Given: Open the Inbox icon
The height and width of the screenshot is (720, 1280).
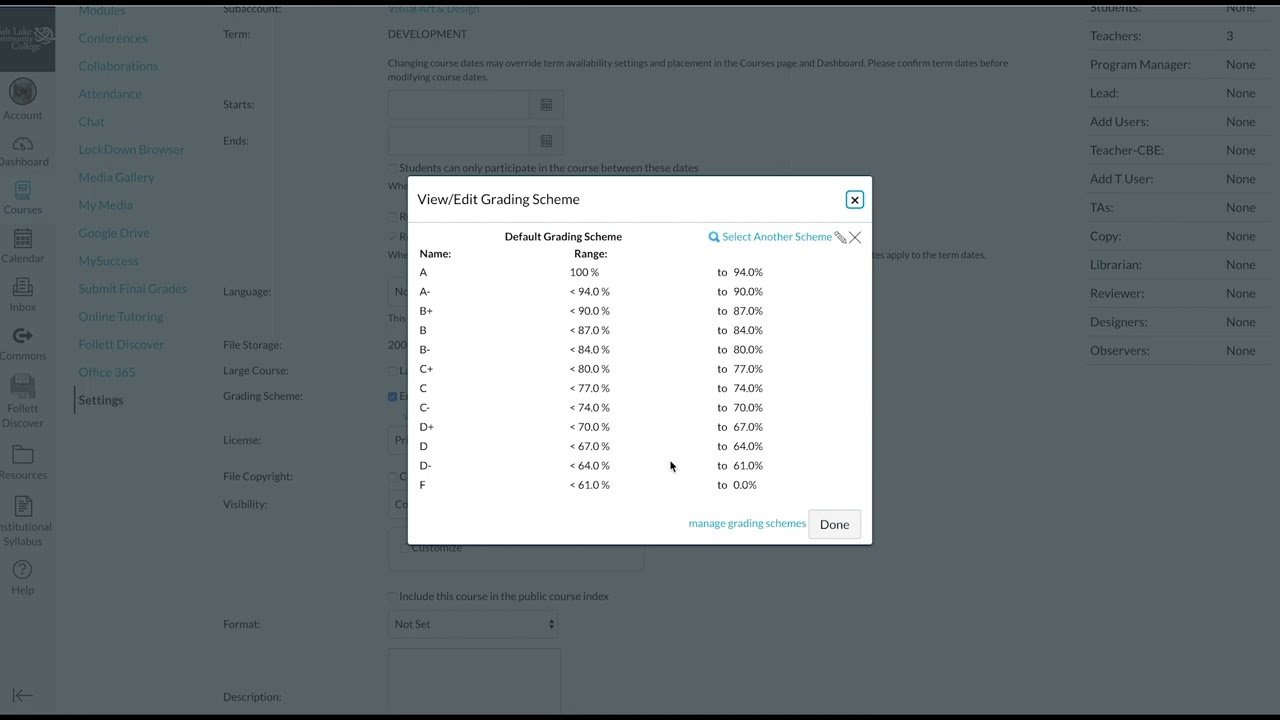Looking at the screenshot, I should coord(22,287).
